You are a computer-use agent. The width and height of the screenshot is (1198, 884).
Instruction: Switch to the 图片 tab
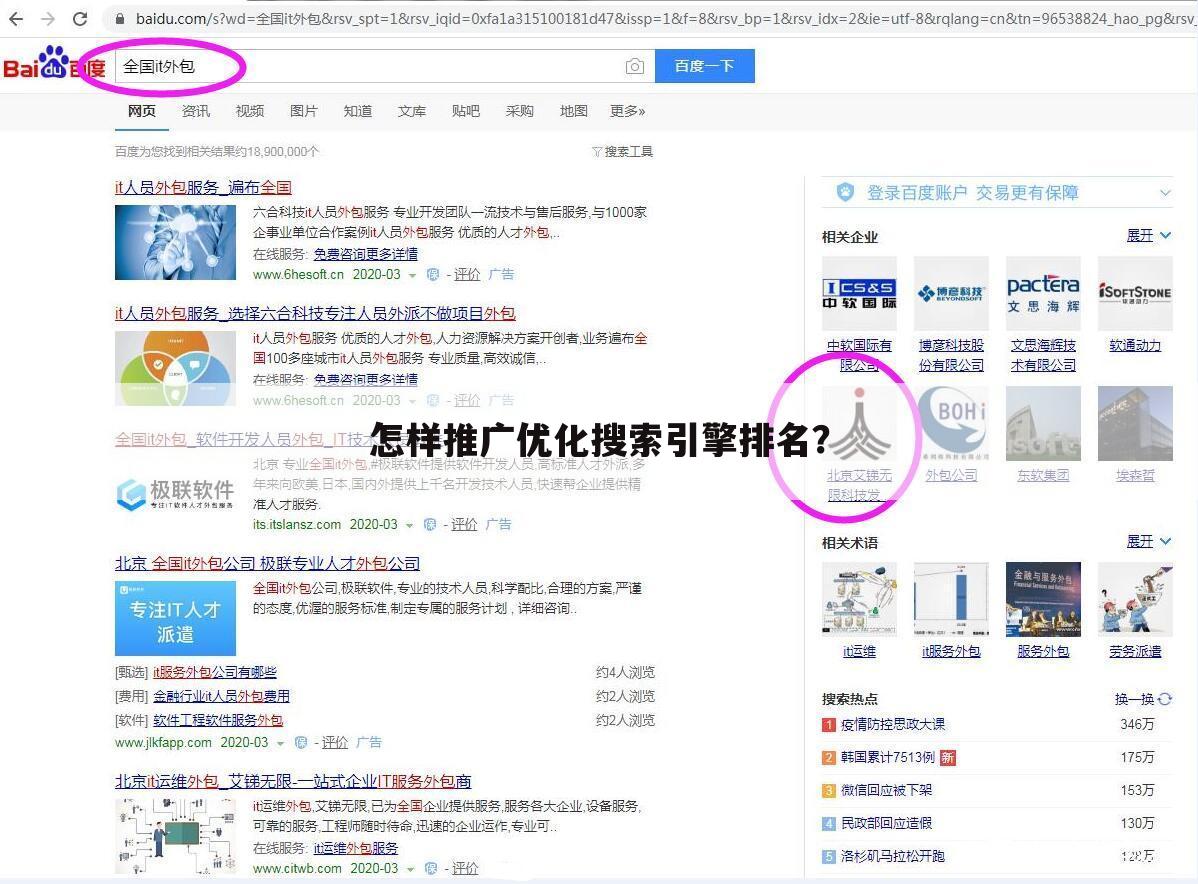pos(303,111)
